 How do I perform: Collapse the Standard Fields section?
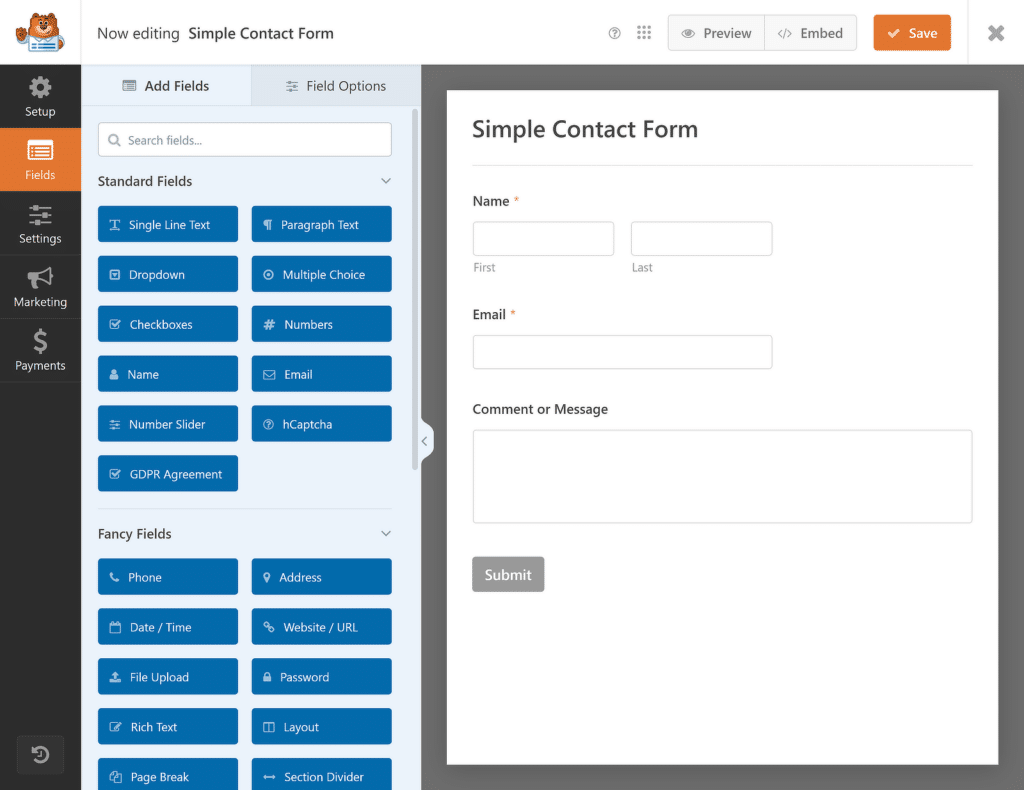pyautogui.click(x=386, y=181)
